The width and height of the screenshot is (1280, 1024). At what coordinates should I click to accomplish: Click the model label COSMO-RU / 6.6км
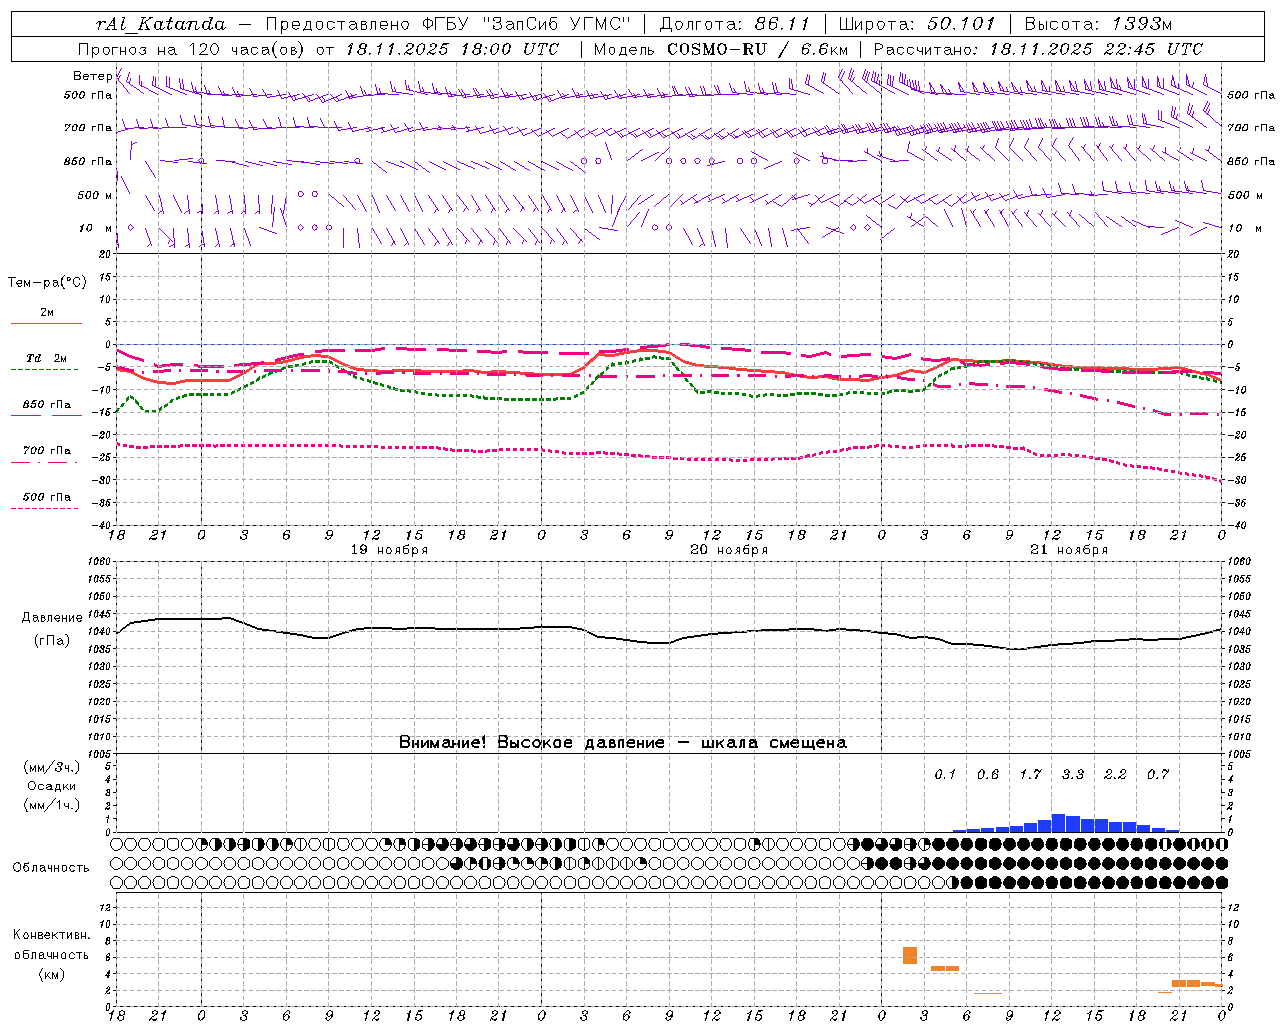tap(757, 49)
